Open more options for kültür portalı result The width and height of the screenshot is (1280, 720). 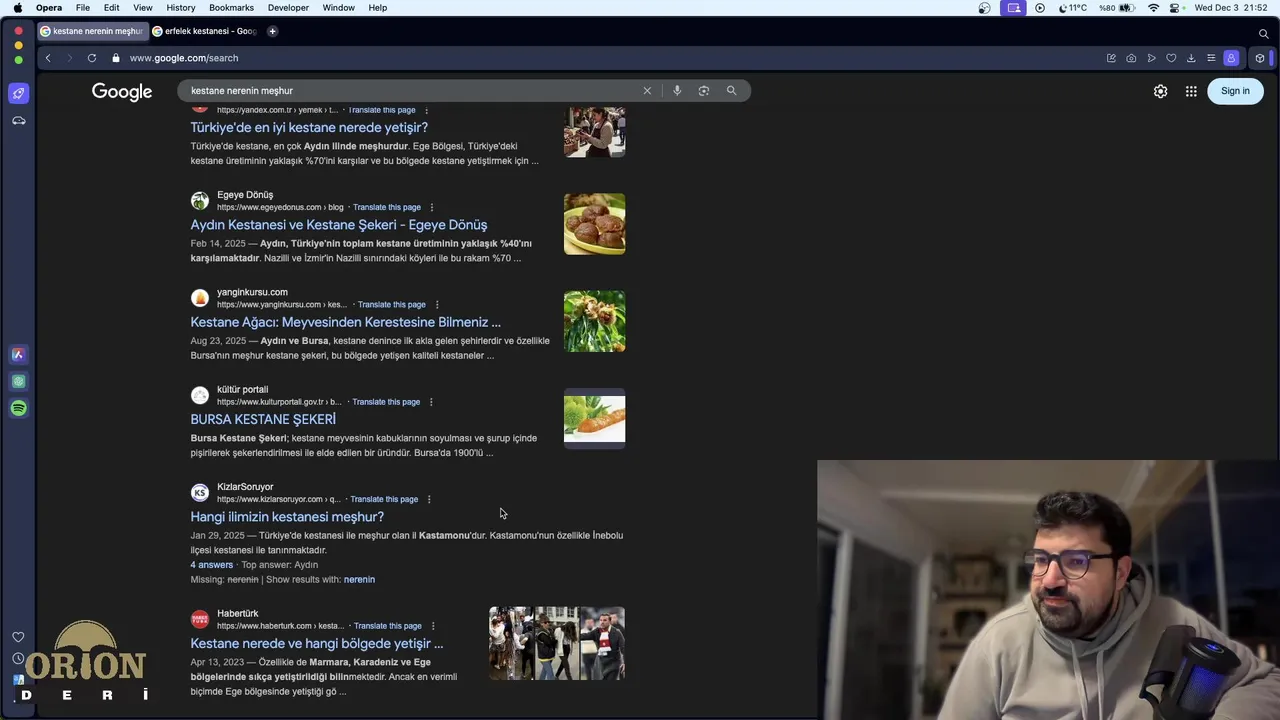pos(431,402)
